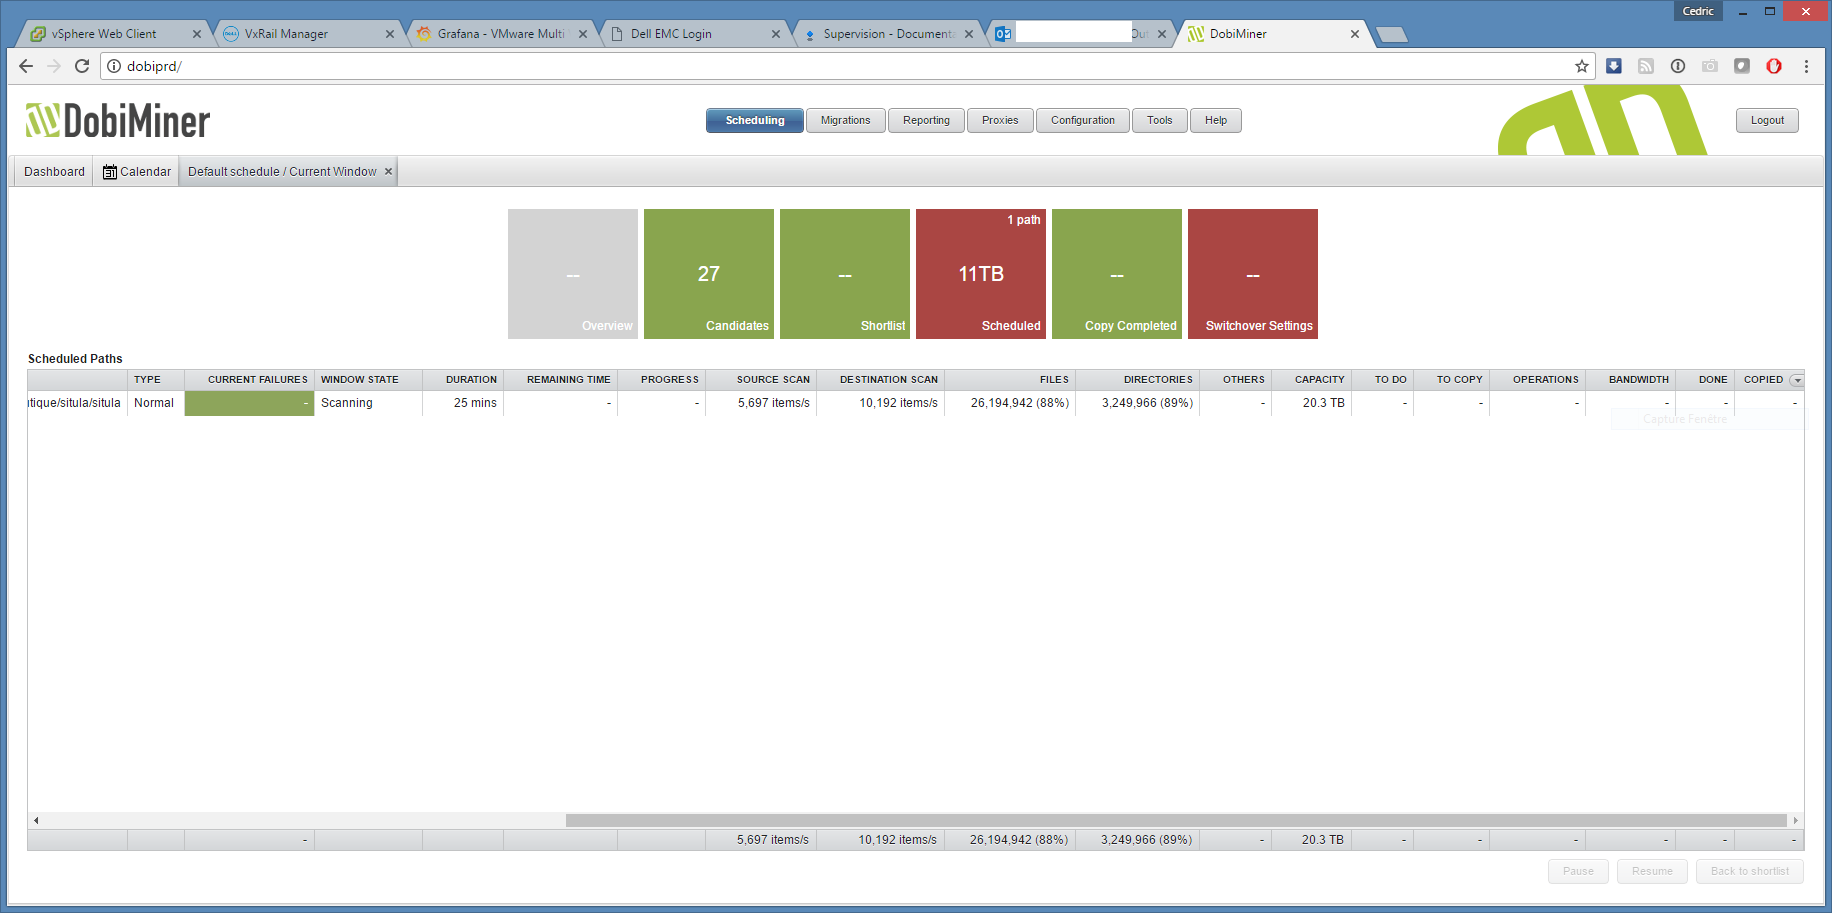Open the Calendar tab
1832x913 pixels.
pyautogui.click(x=137, y=171)
